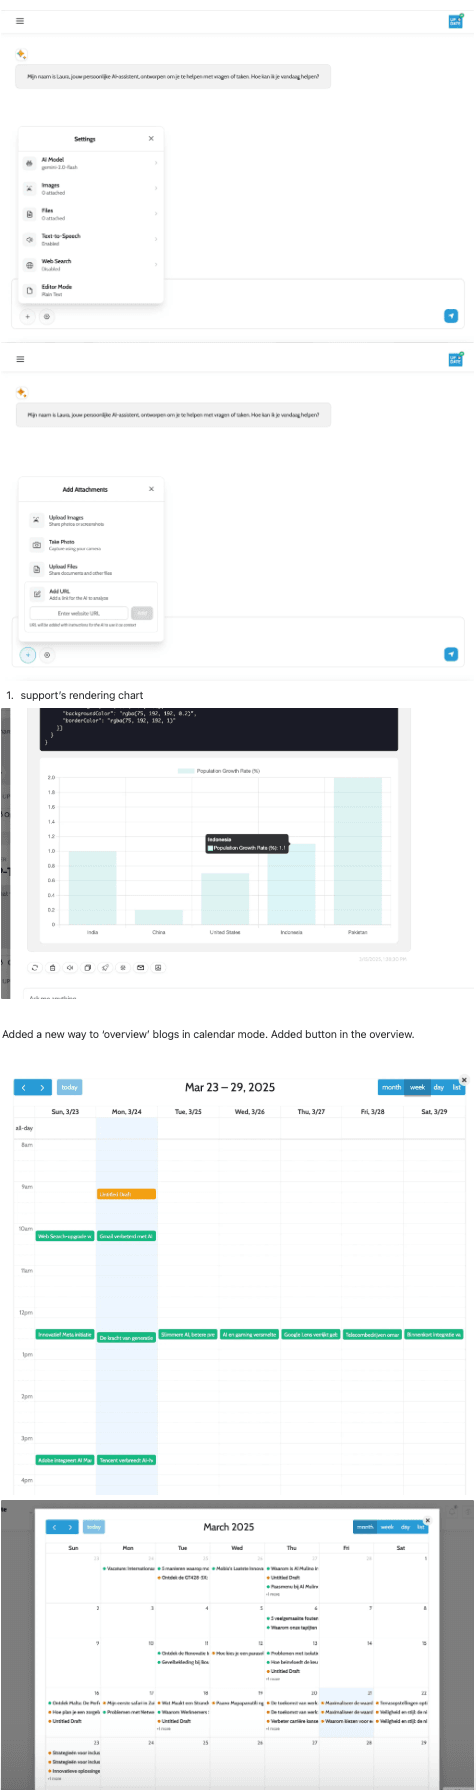This screenshot has width=476, height=1790.
Task: Expand the AI Model gemini-2.0-flash row
Action: coord(91,162)
